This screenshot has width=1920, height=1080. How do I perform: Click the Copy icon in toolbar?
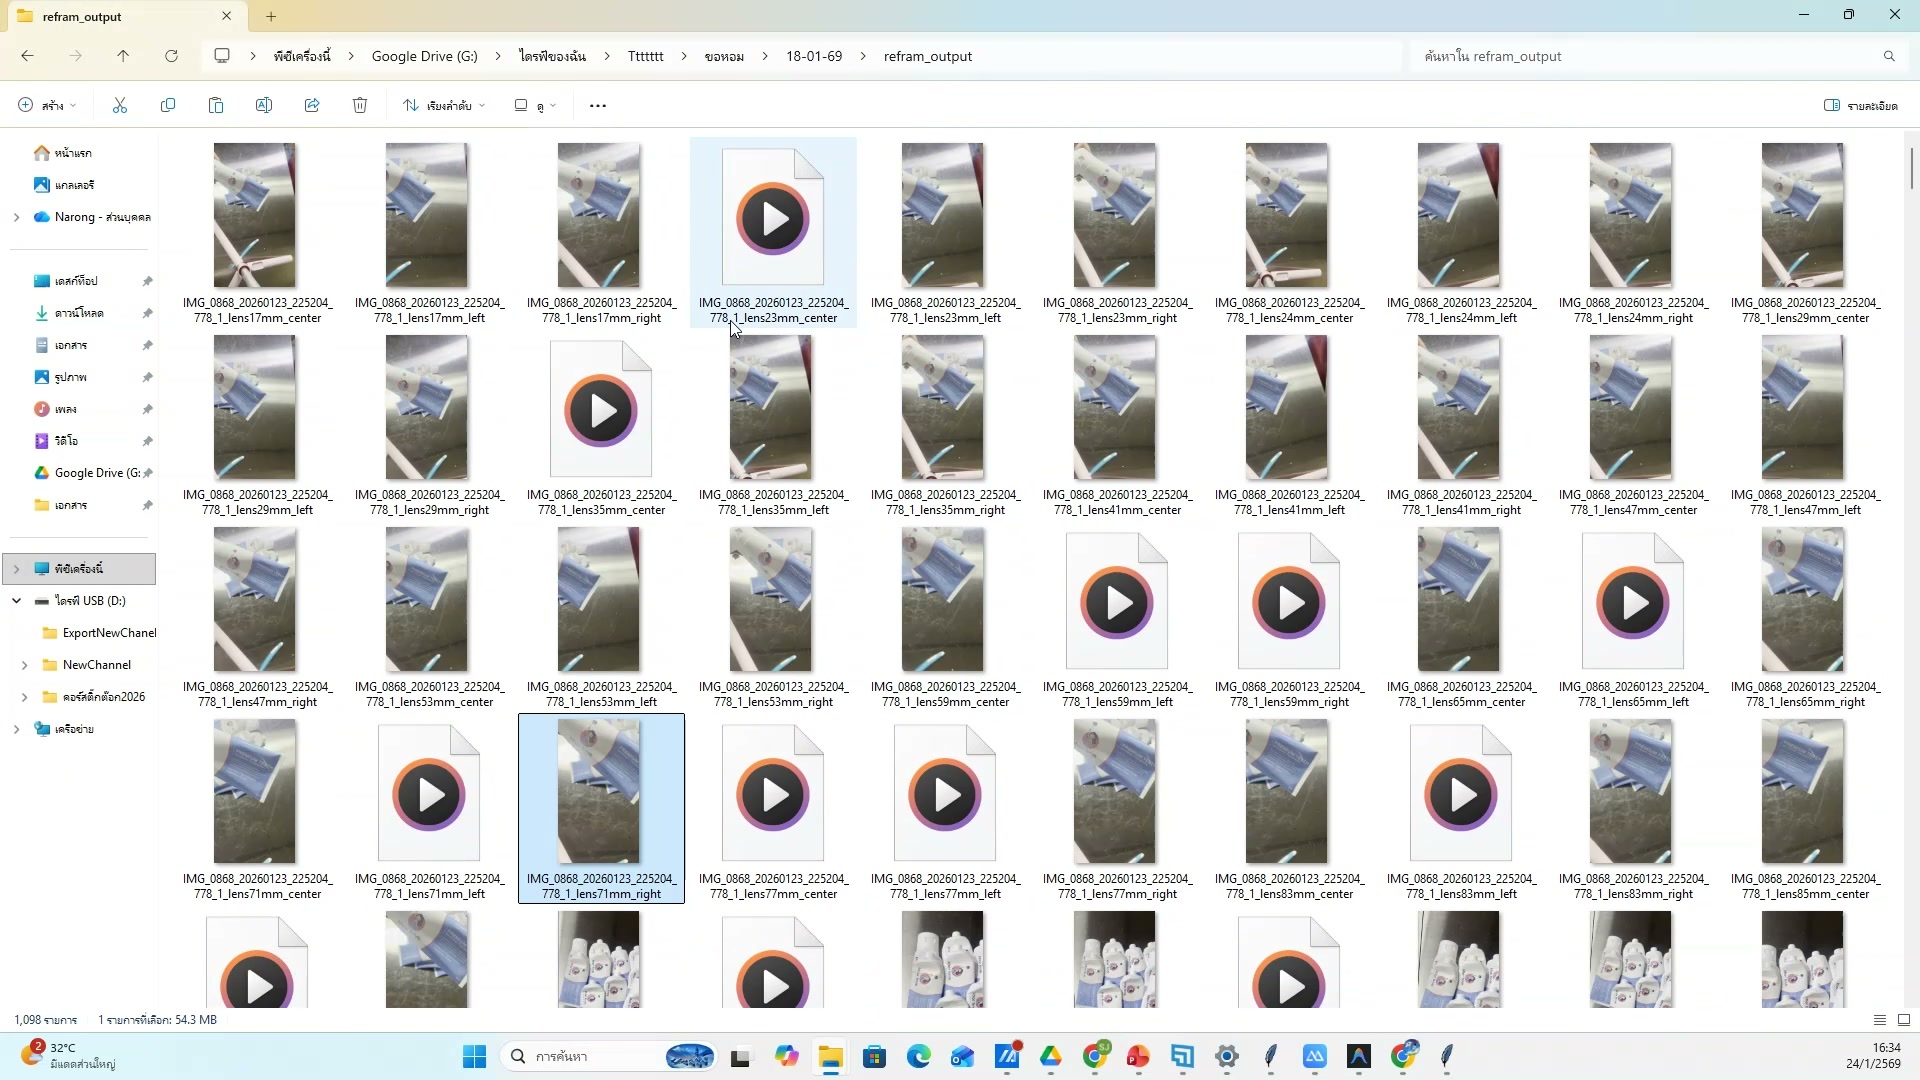pos(168,105)
